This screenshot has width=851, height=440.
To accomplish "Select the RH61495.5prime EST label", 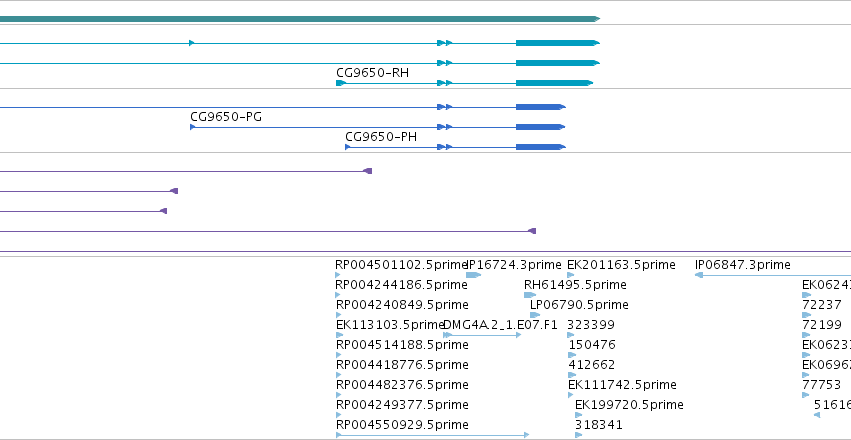I will click(575, 285).
